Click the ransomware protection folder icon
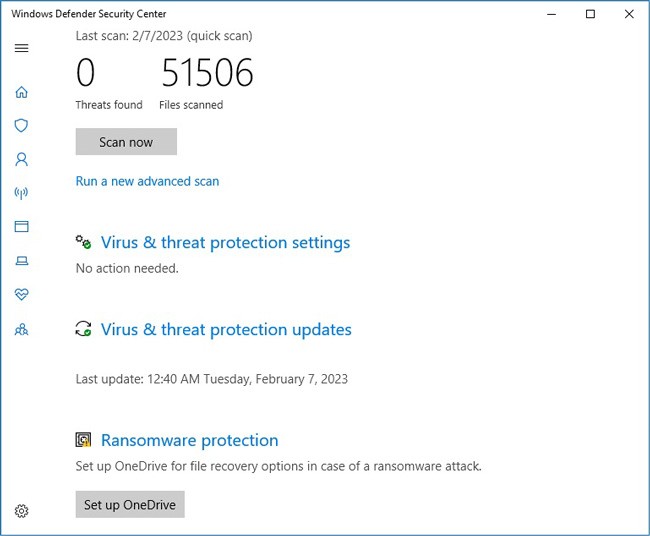 pyautogui.click(x=83, y=439)
